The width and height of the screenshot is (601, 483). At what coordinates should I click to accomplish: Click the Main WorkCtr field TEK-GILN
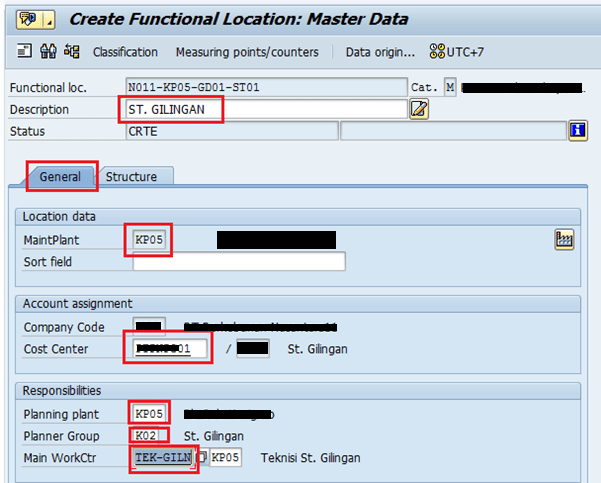point(164,458)
